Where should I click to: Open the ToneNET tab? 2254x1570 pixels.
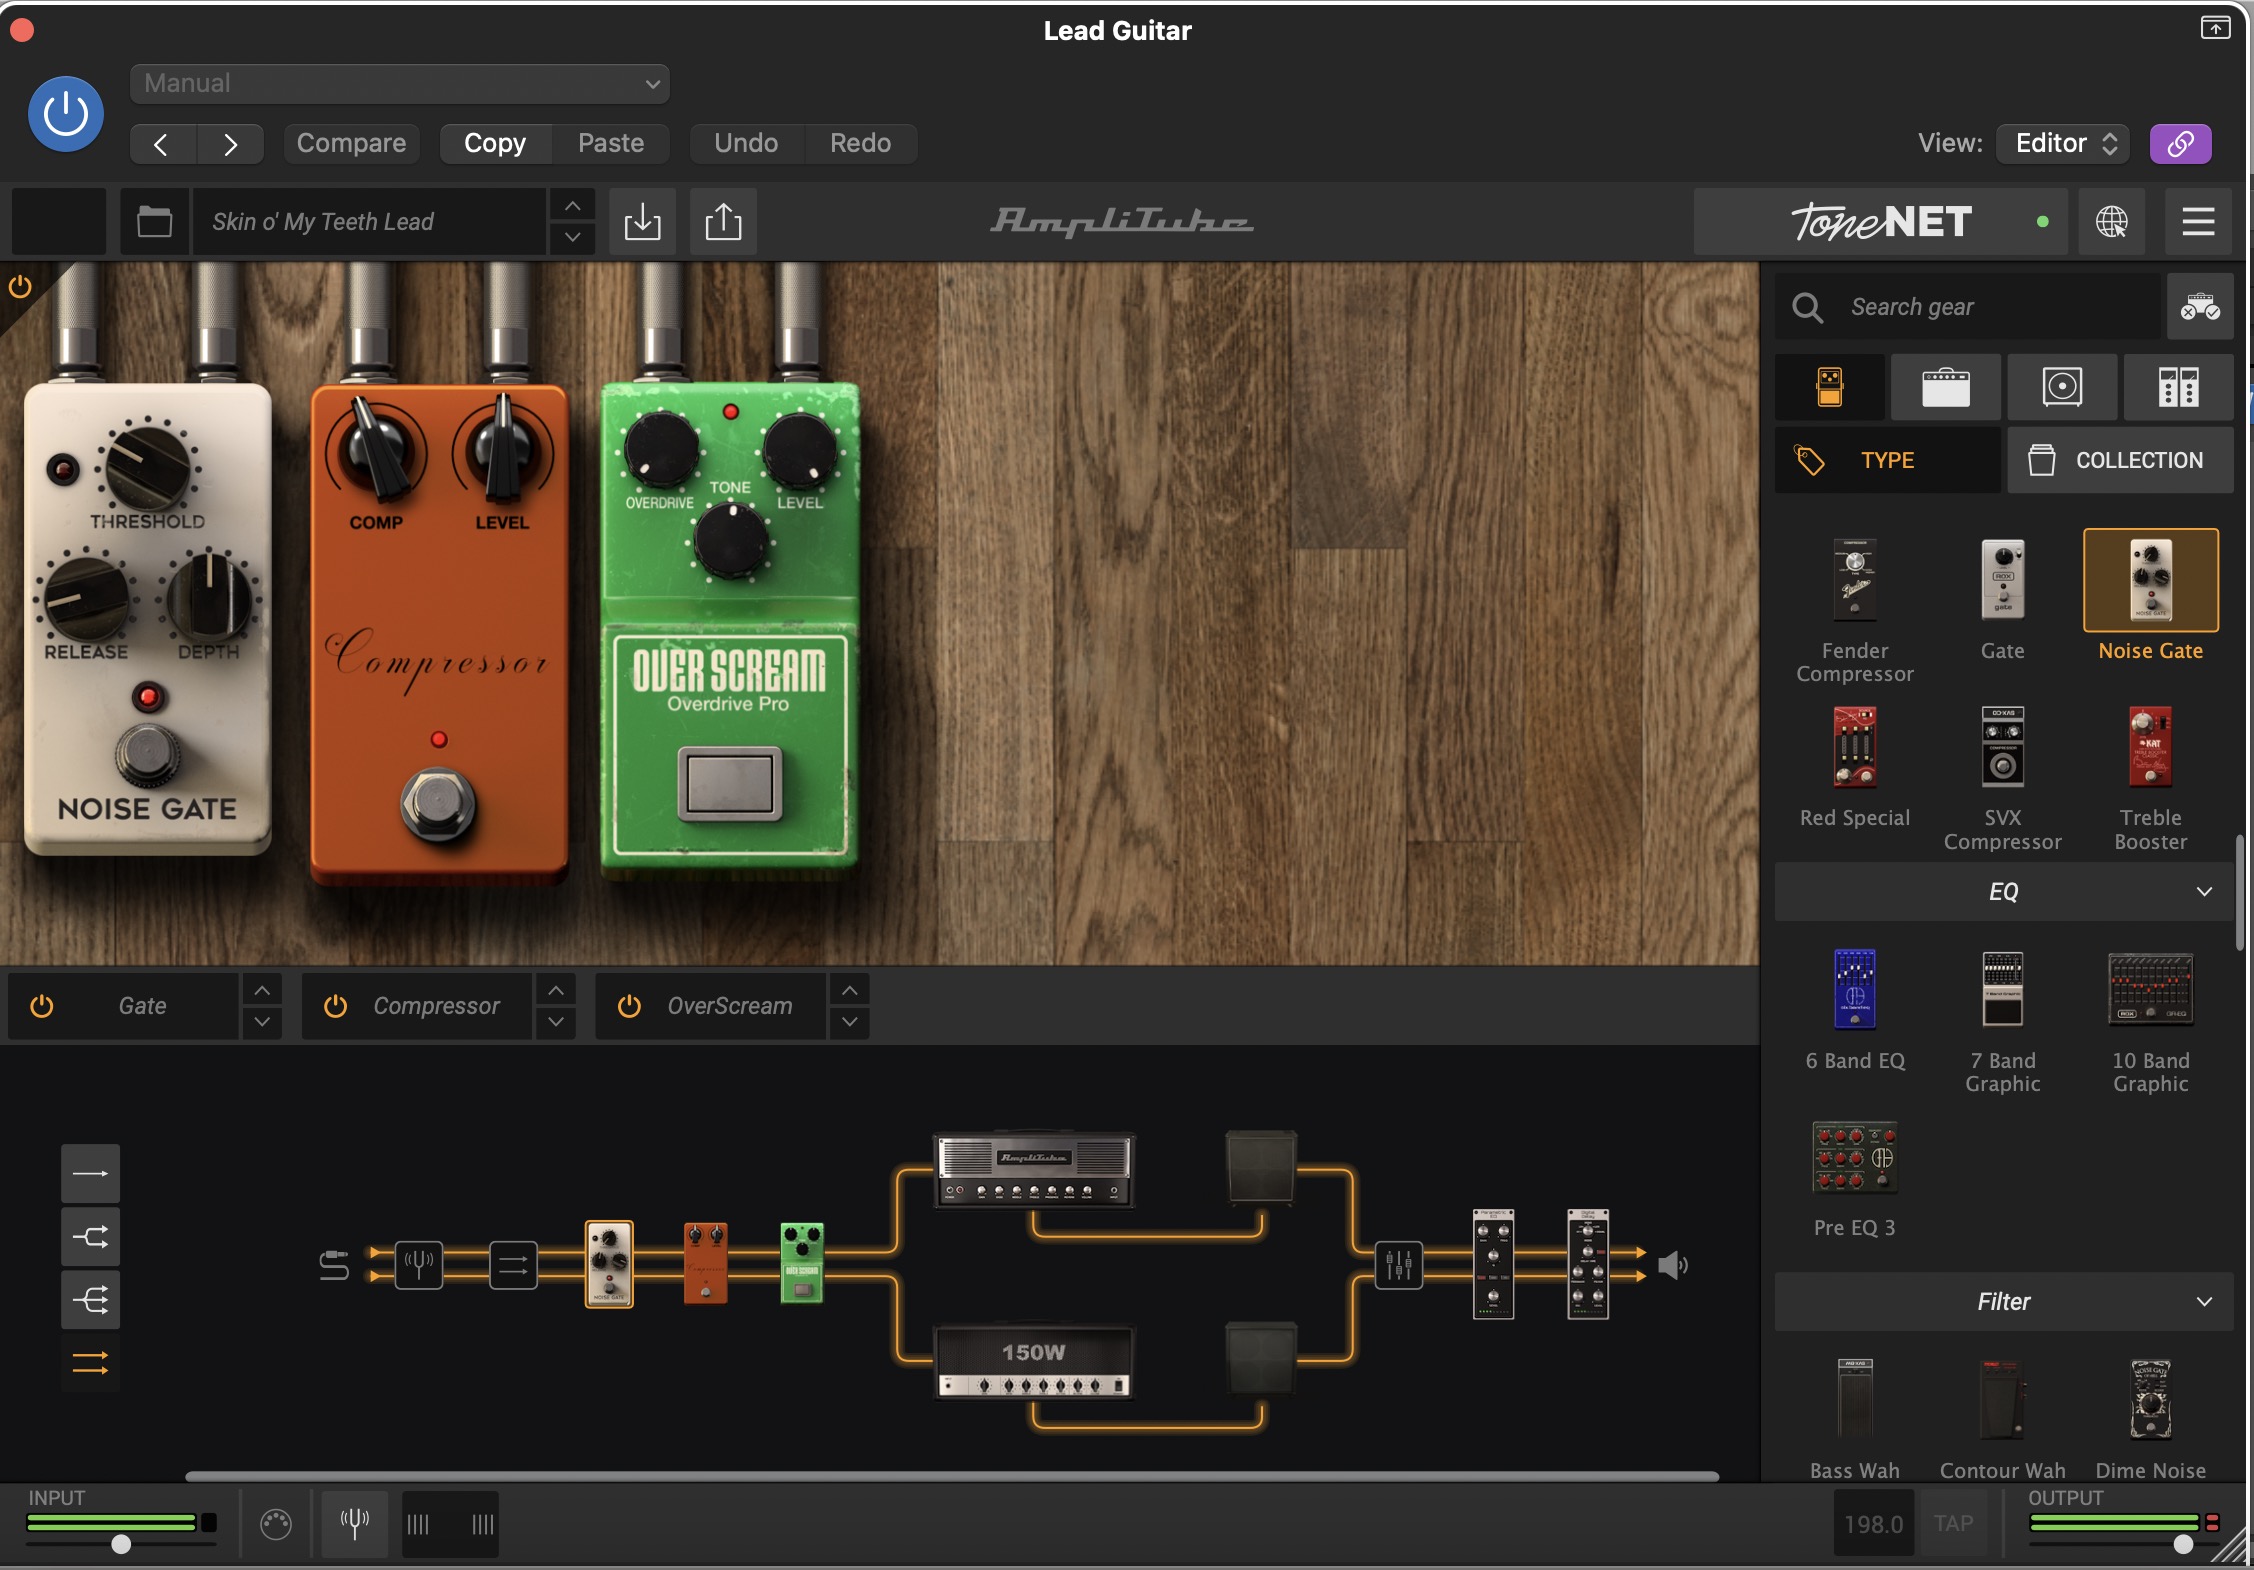click(1880, 221)
